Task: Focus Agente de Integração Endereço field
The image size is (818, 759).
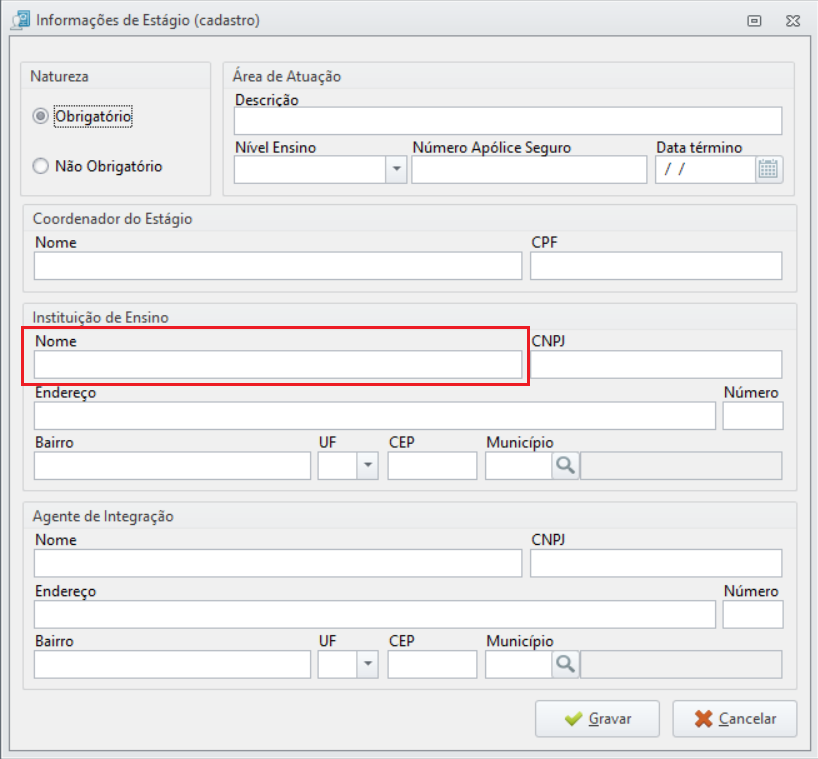Action: point(375,614)
